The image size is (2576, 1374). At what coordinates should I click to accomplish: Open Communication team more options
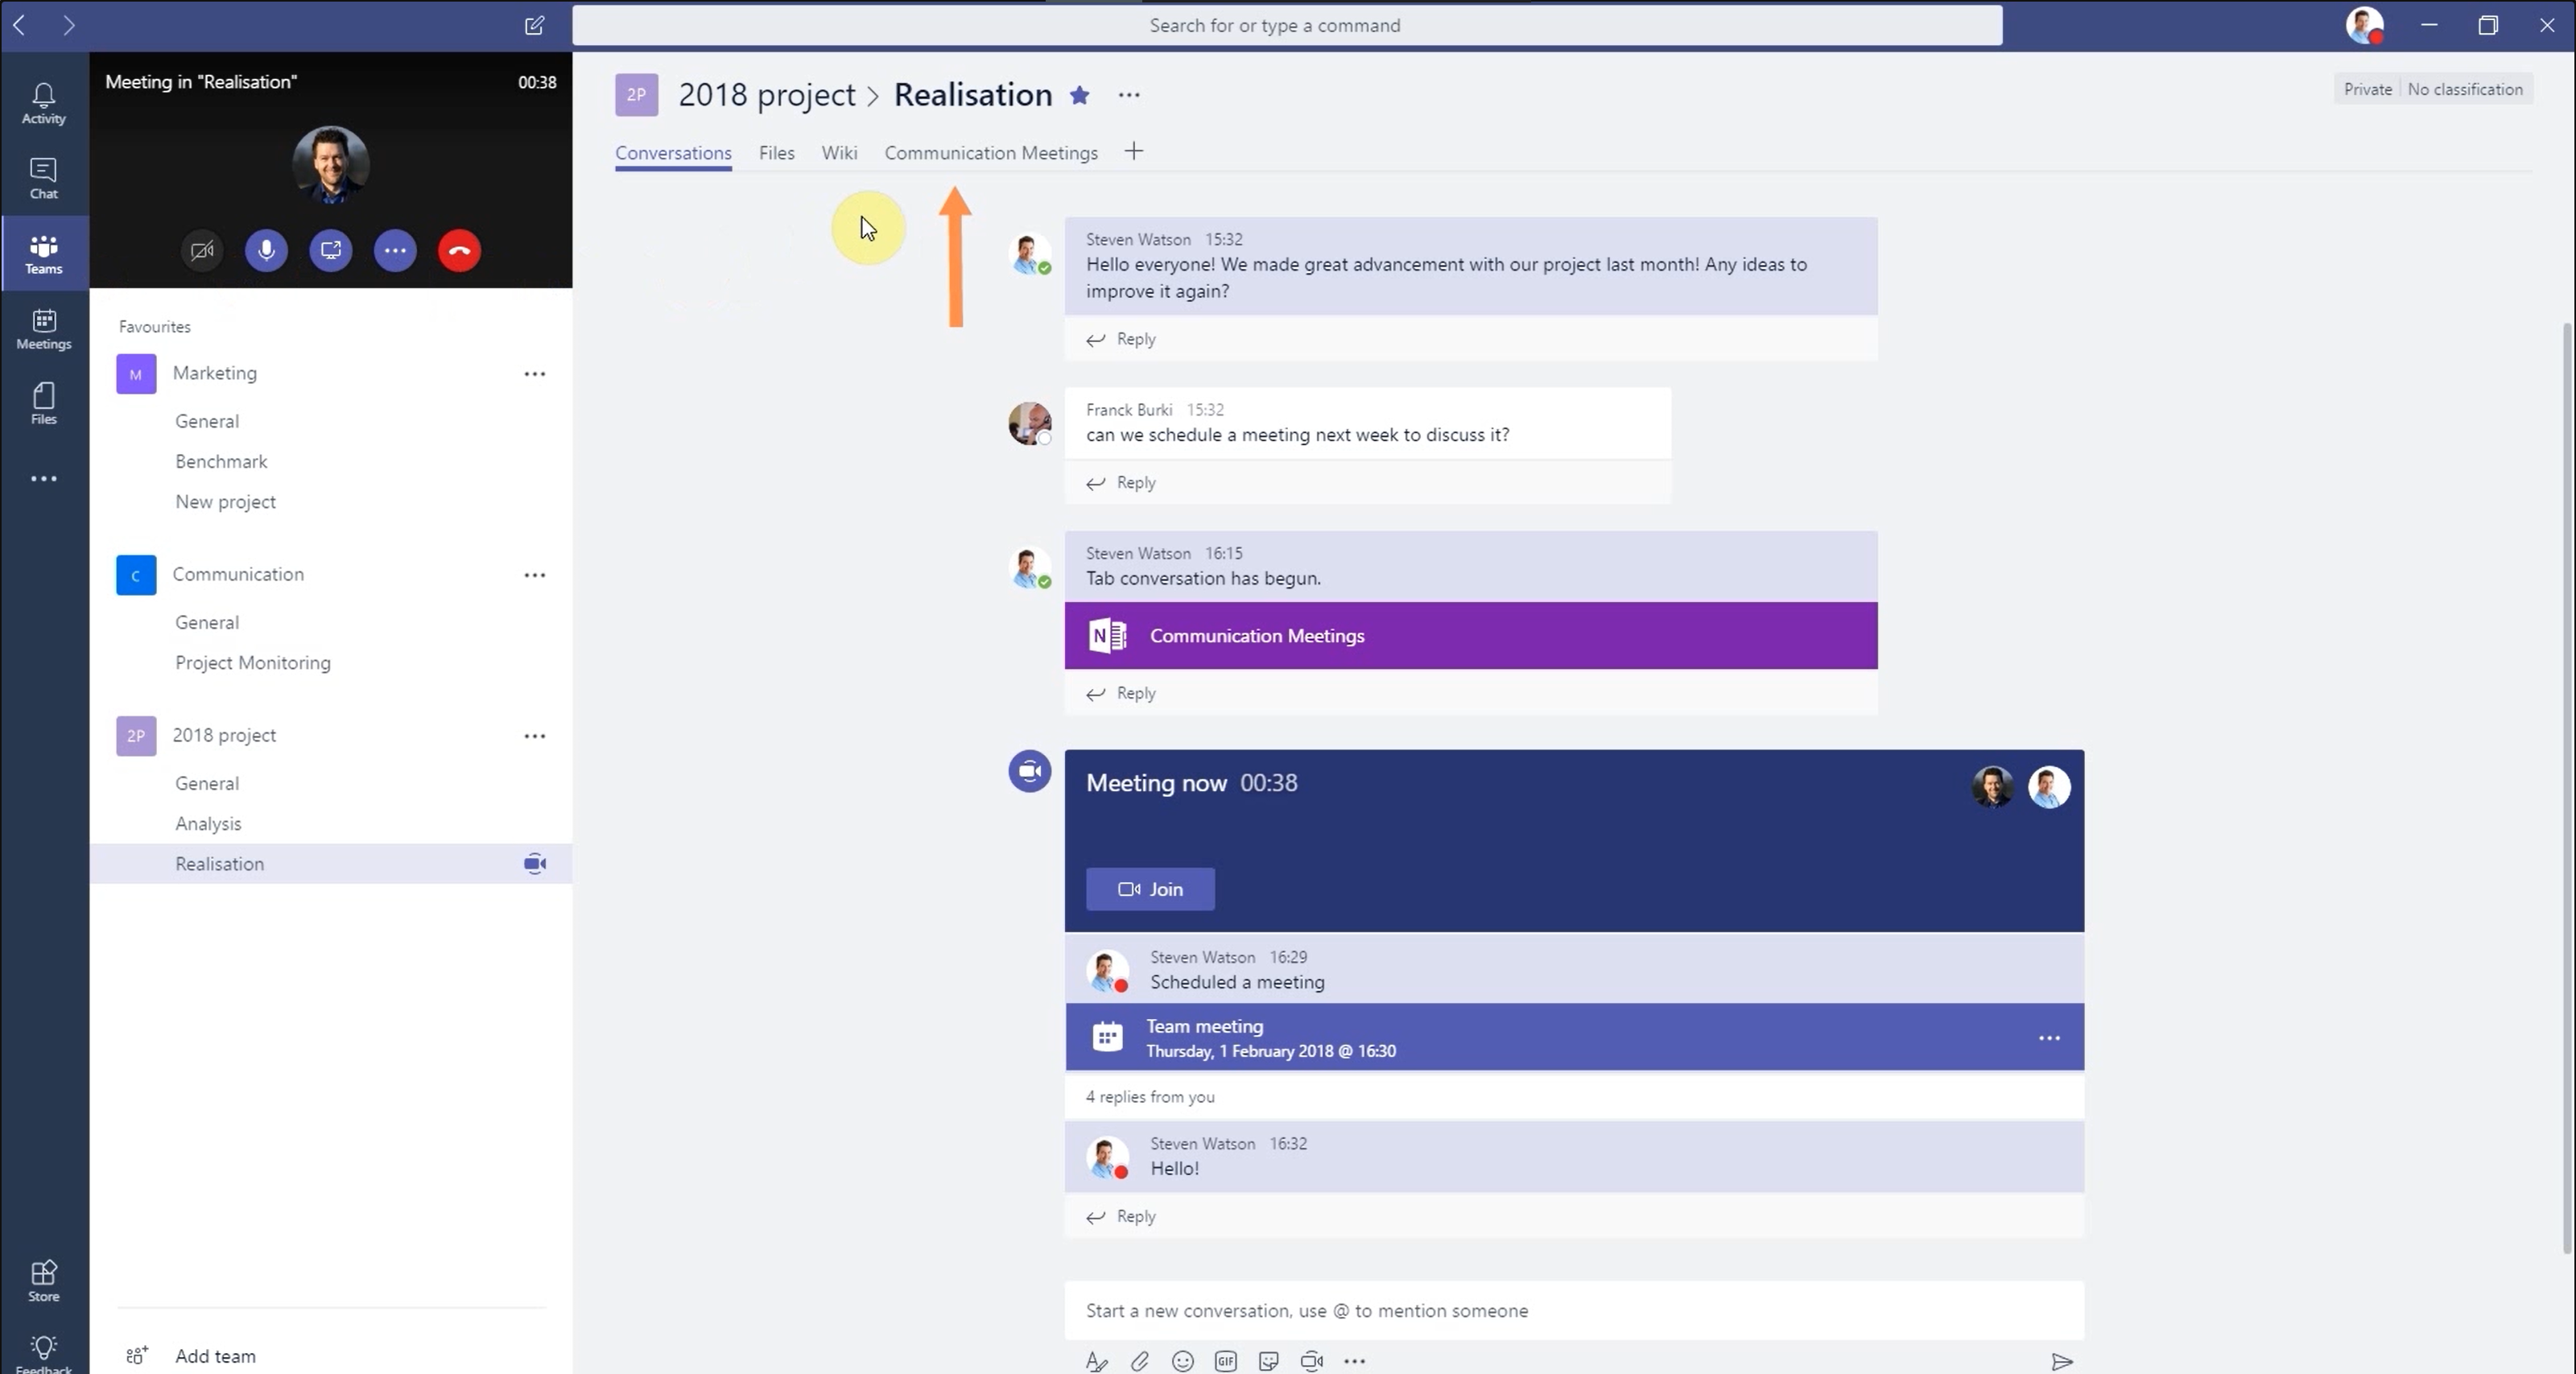535,575
